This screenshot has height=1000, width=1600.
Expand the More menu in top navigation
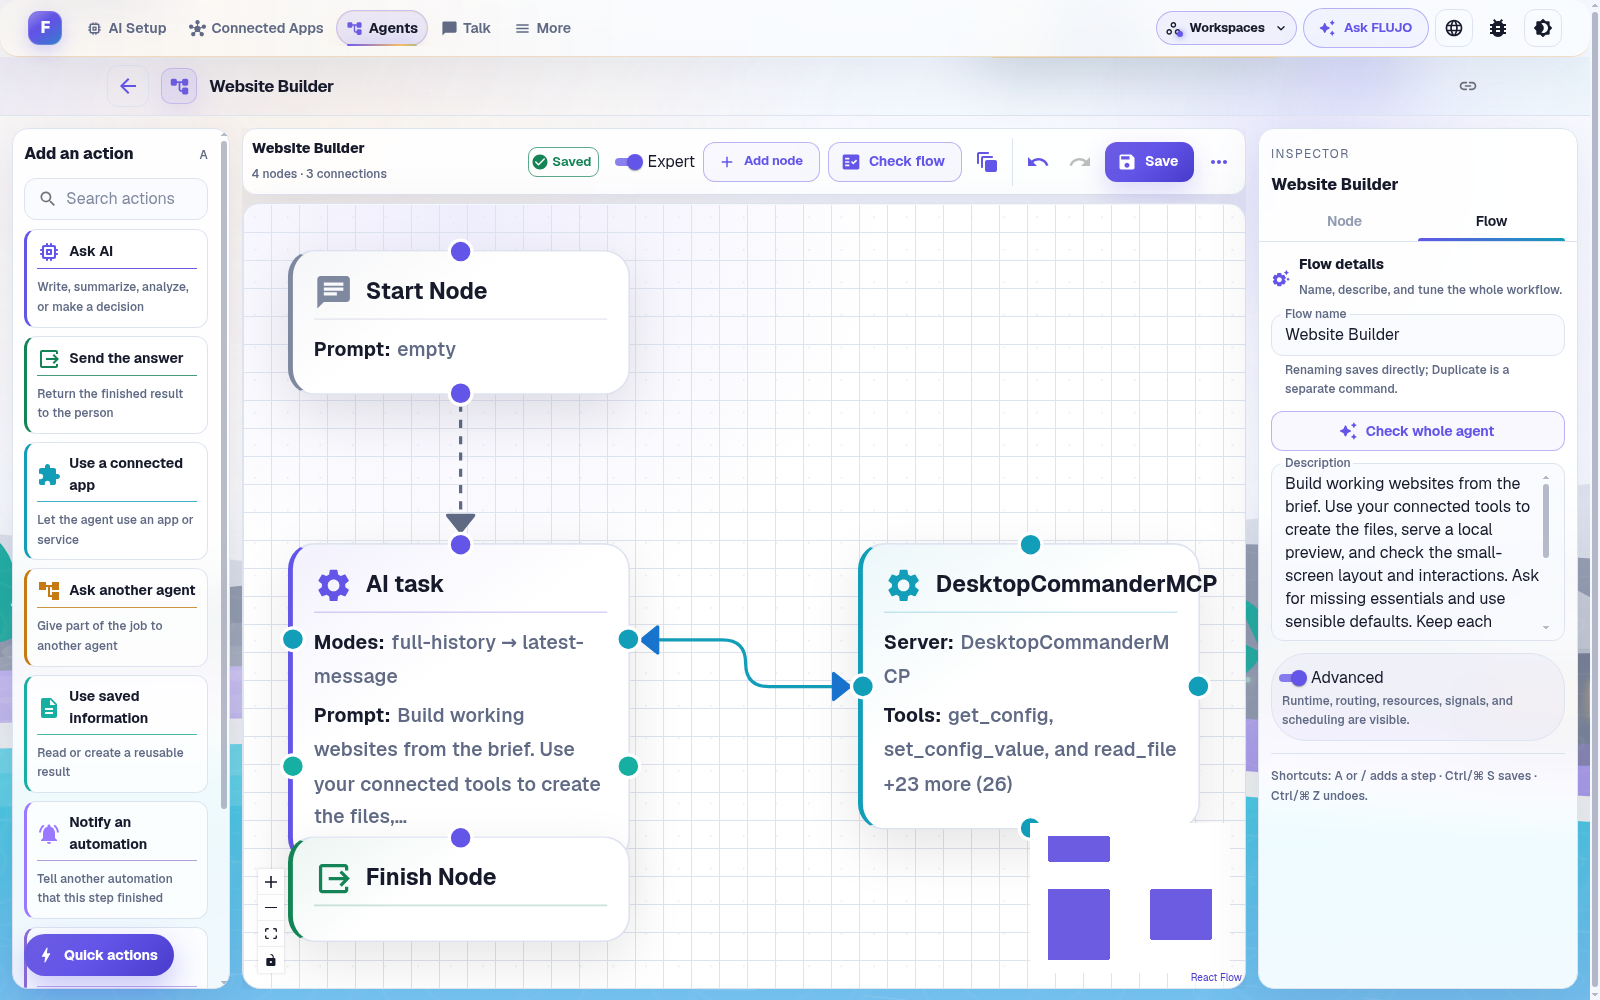point(543,28)
